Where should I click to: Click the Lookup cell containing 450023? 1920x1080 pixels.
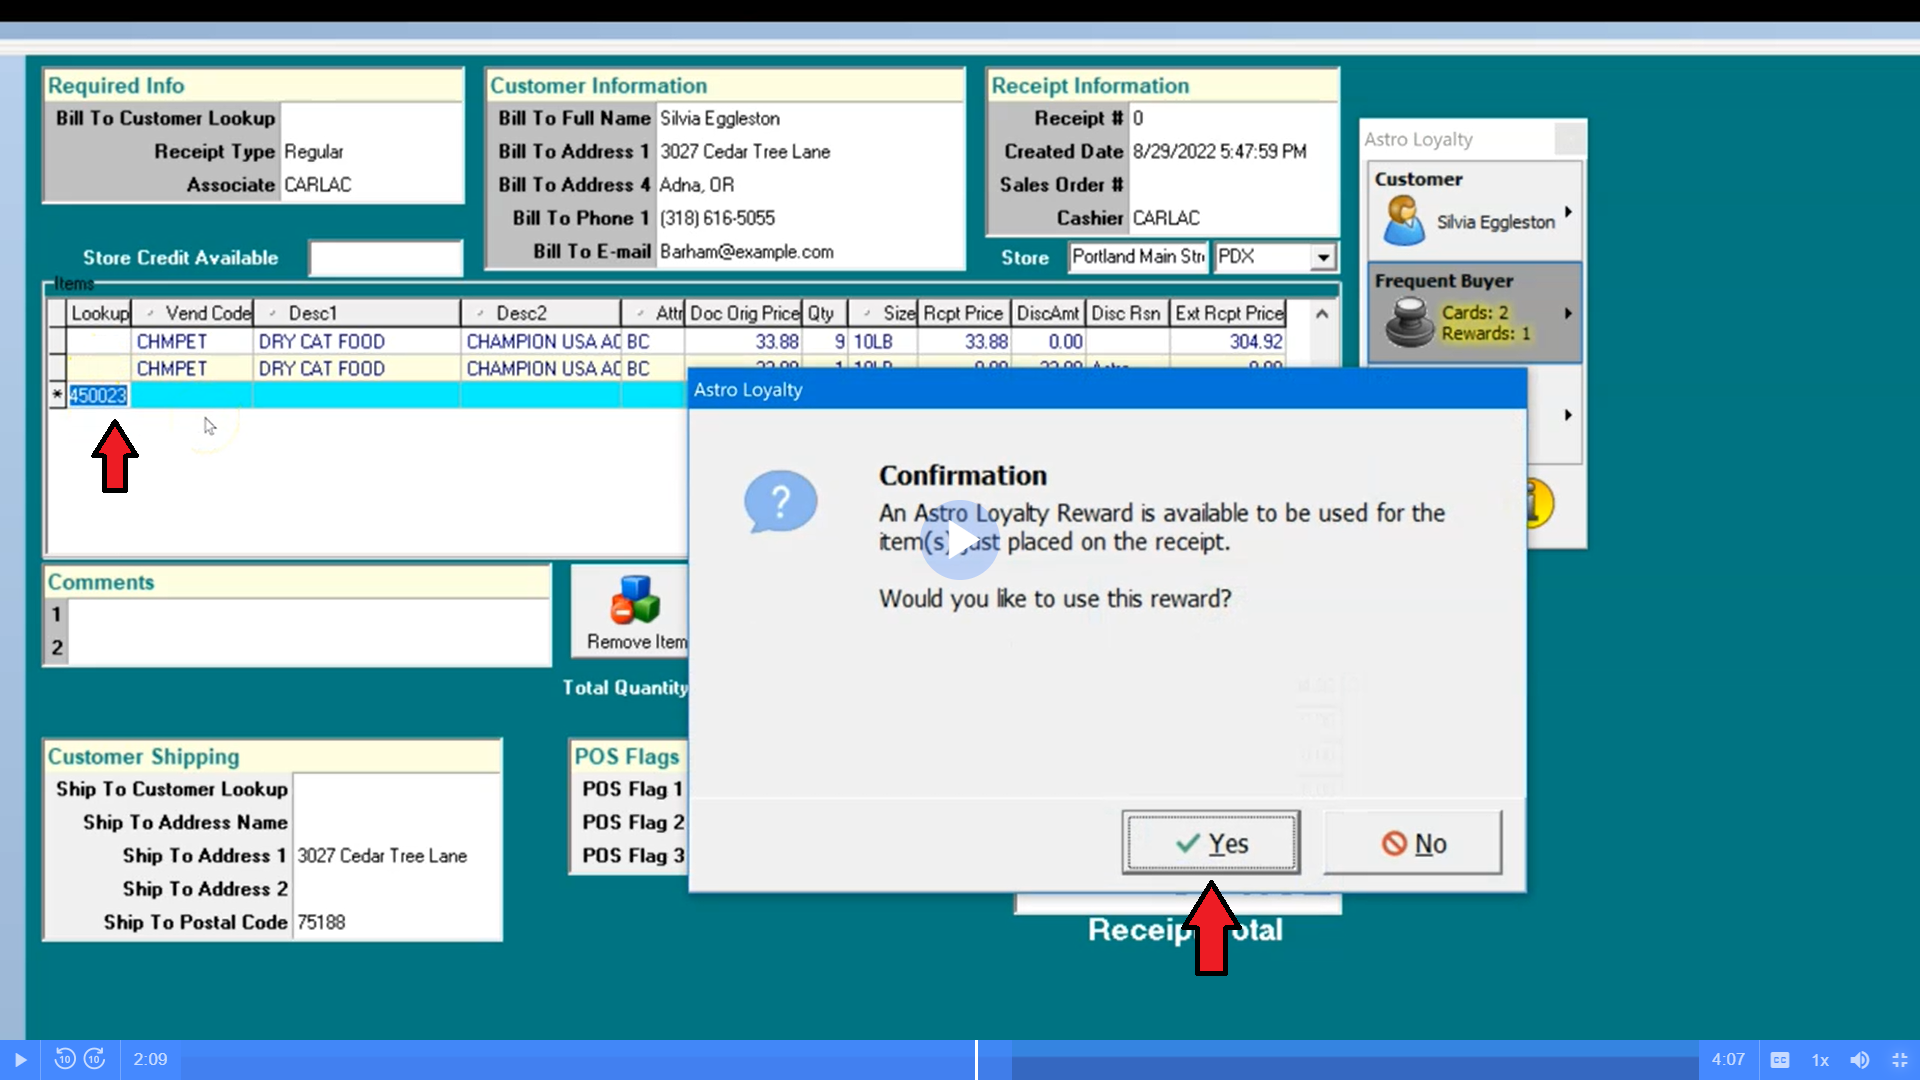[98, 395]
